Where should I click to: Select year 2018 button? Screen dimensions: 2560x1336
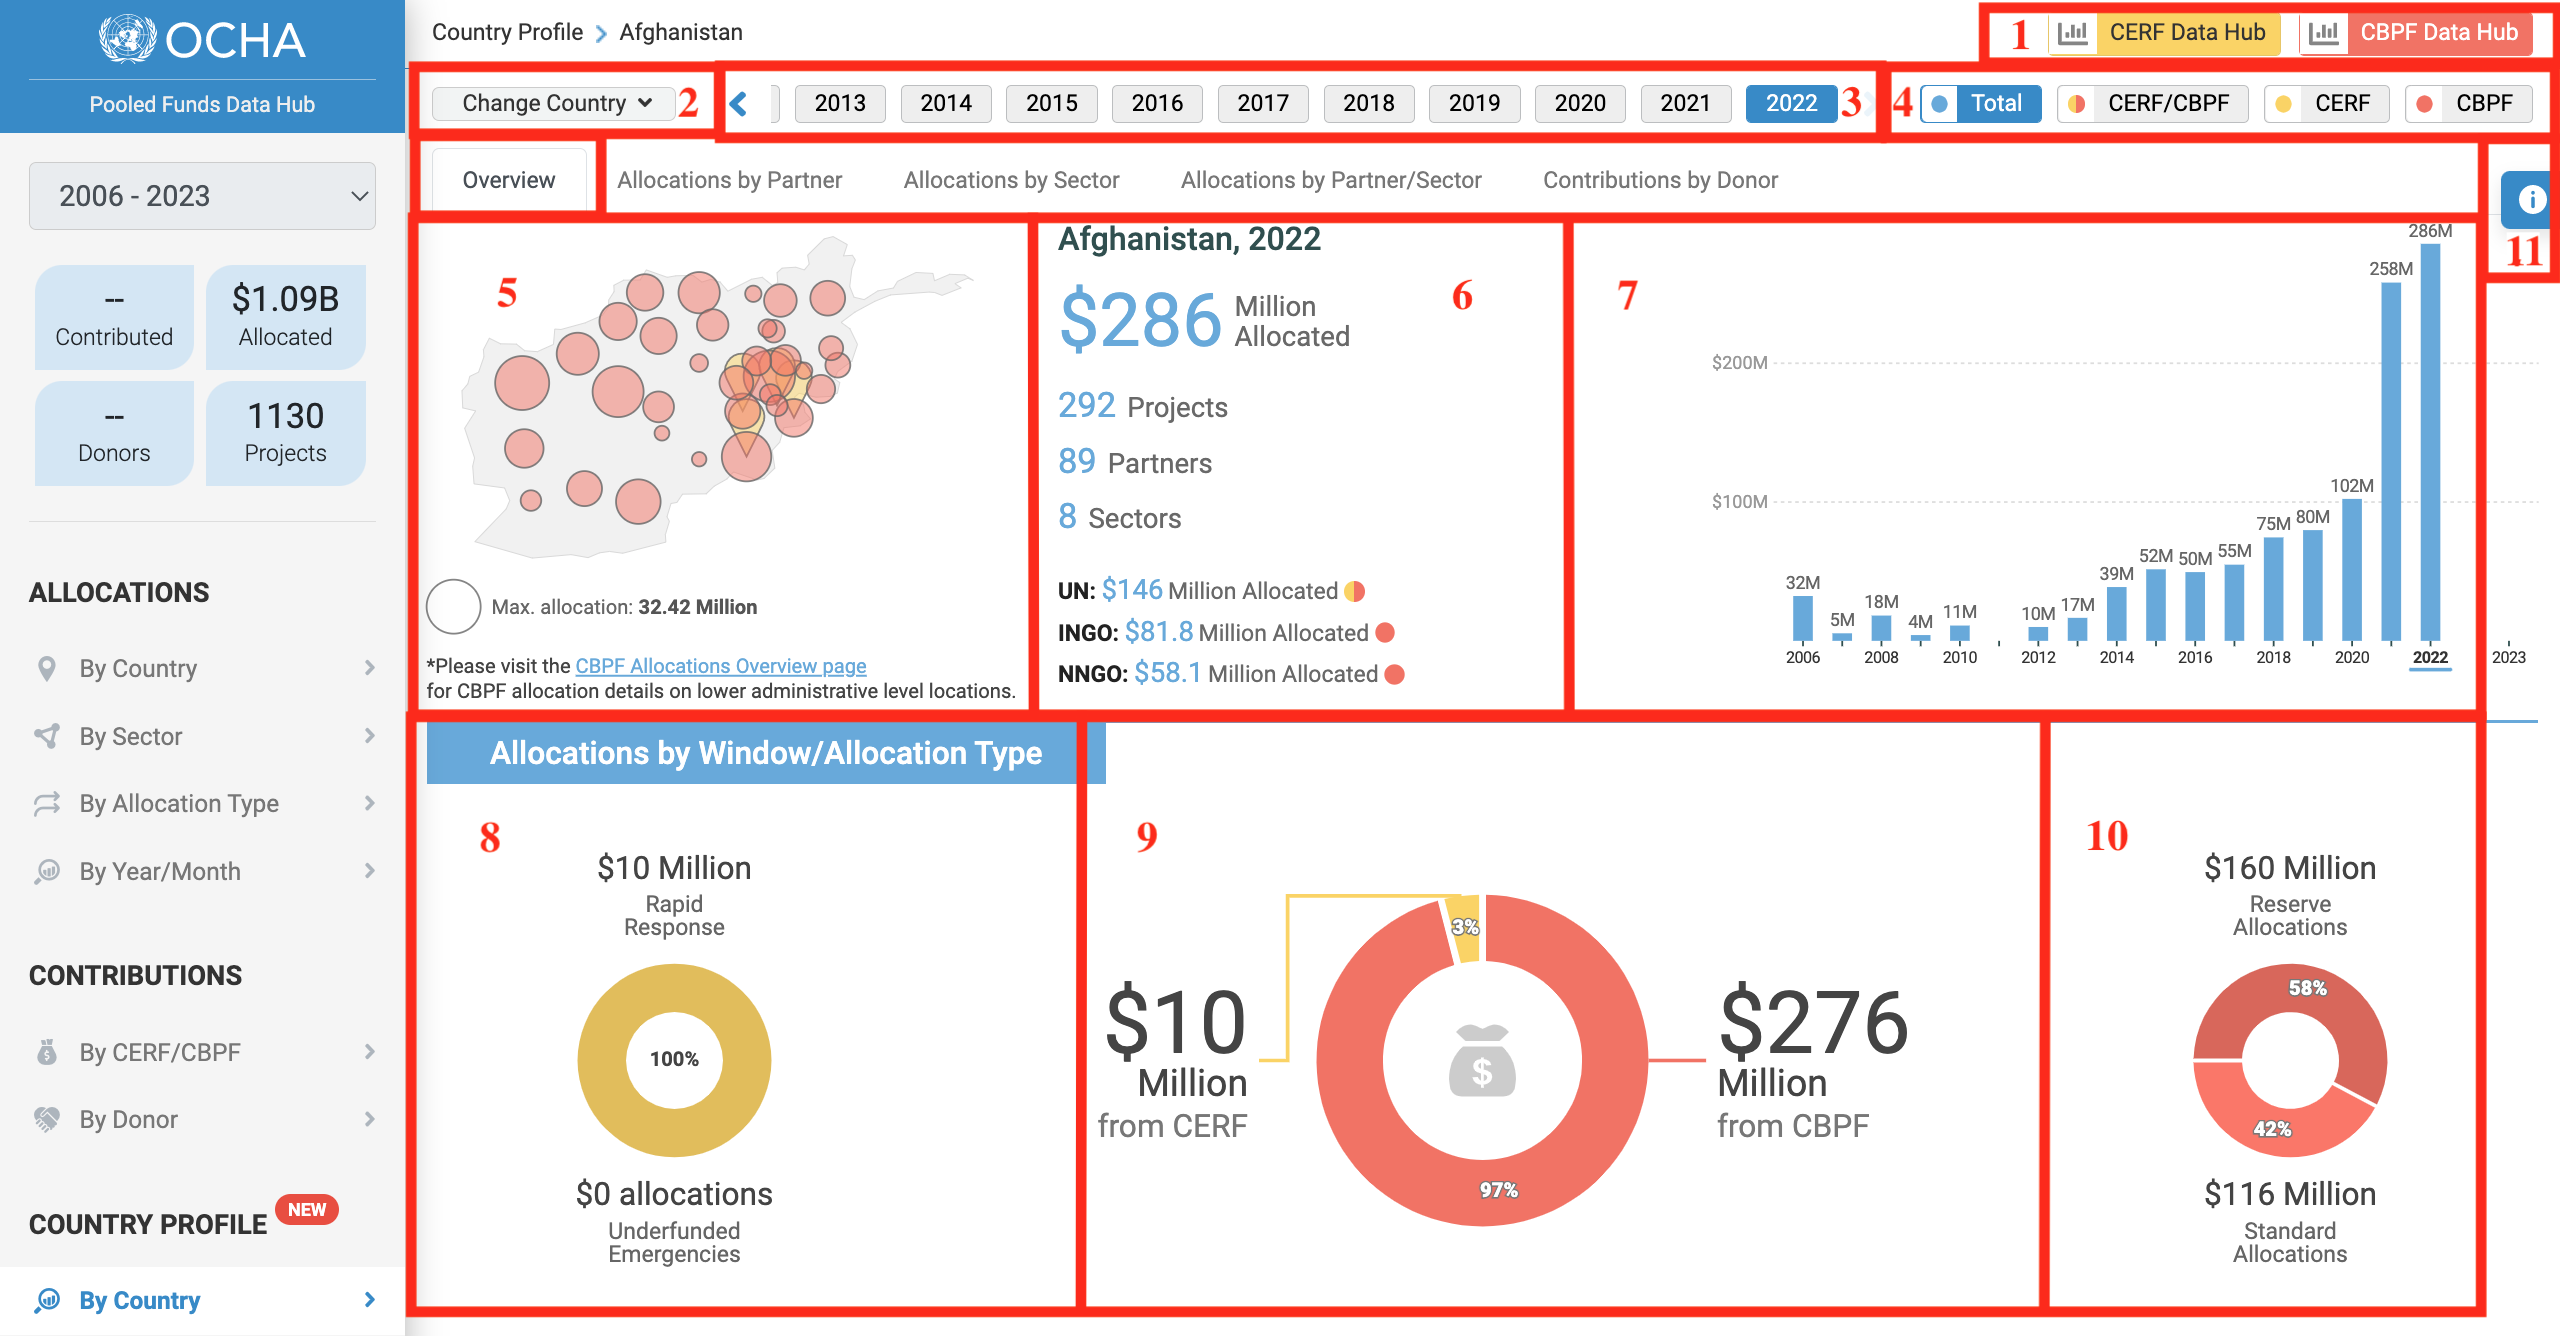tap(1369, 103)
